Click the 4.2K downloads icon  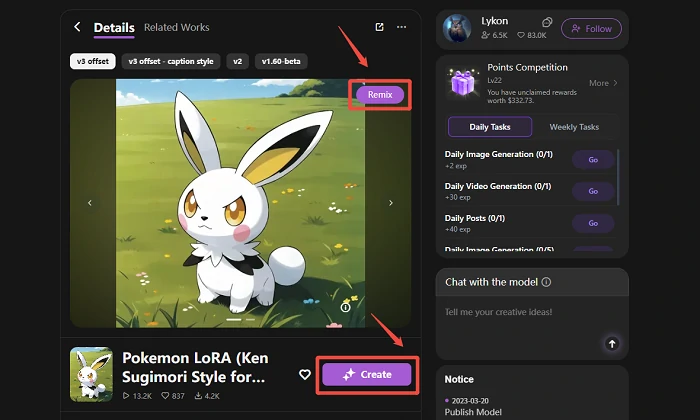(x=198, y=396)
